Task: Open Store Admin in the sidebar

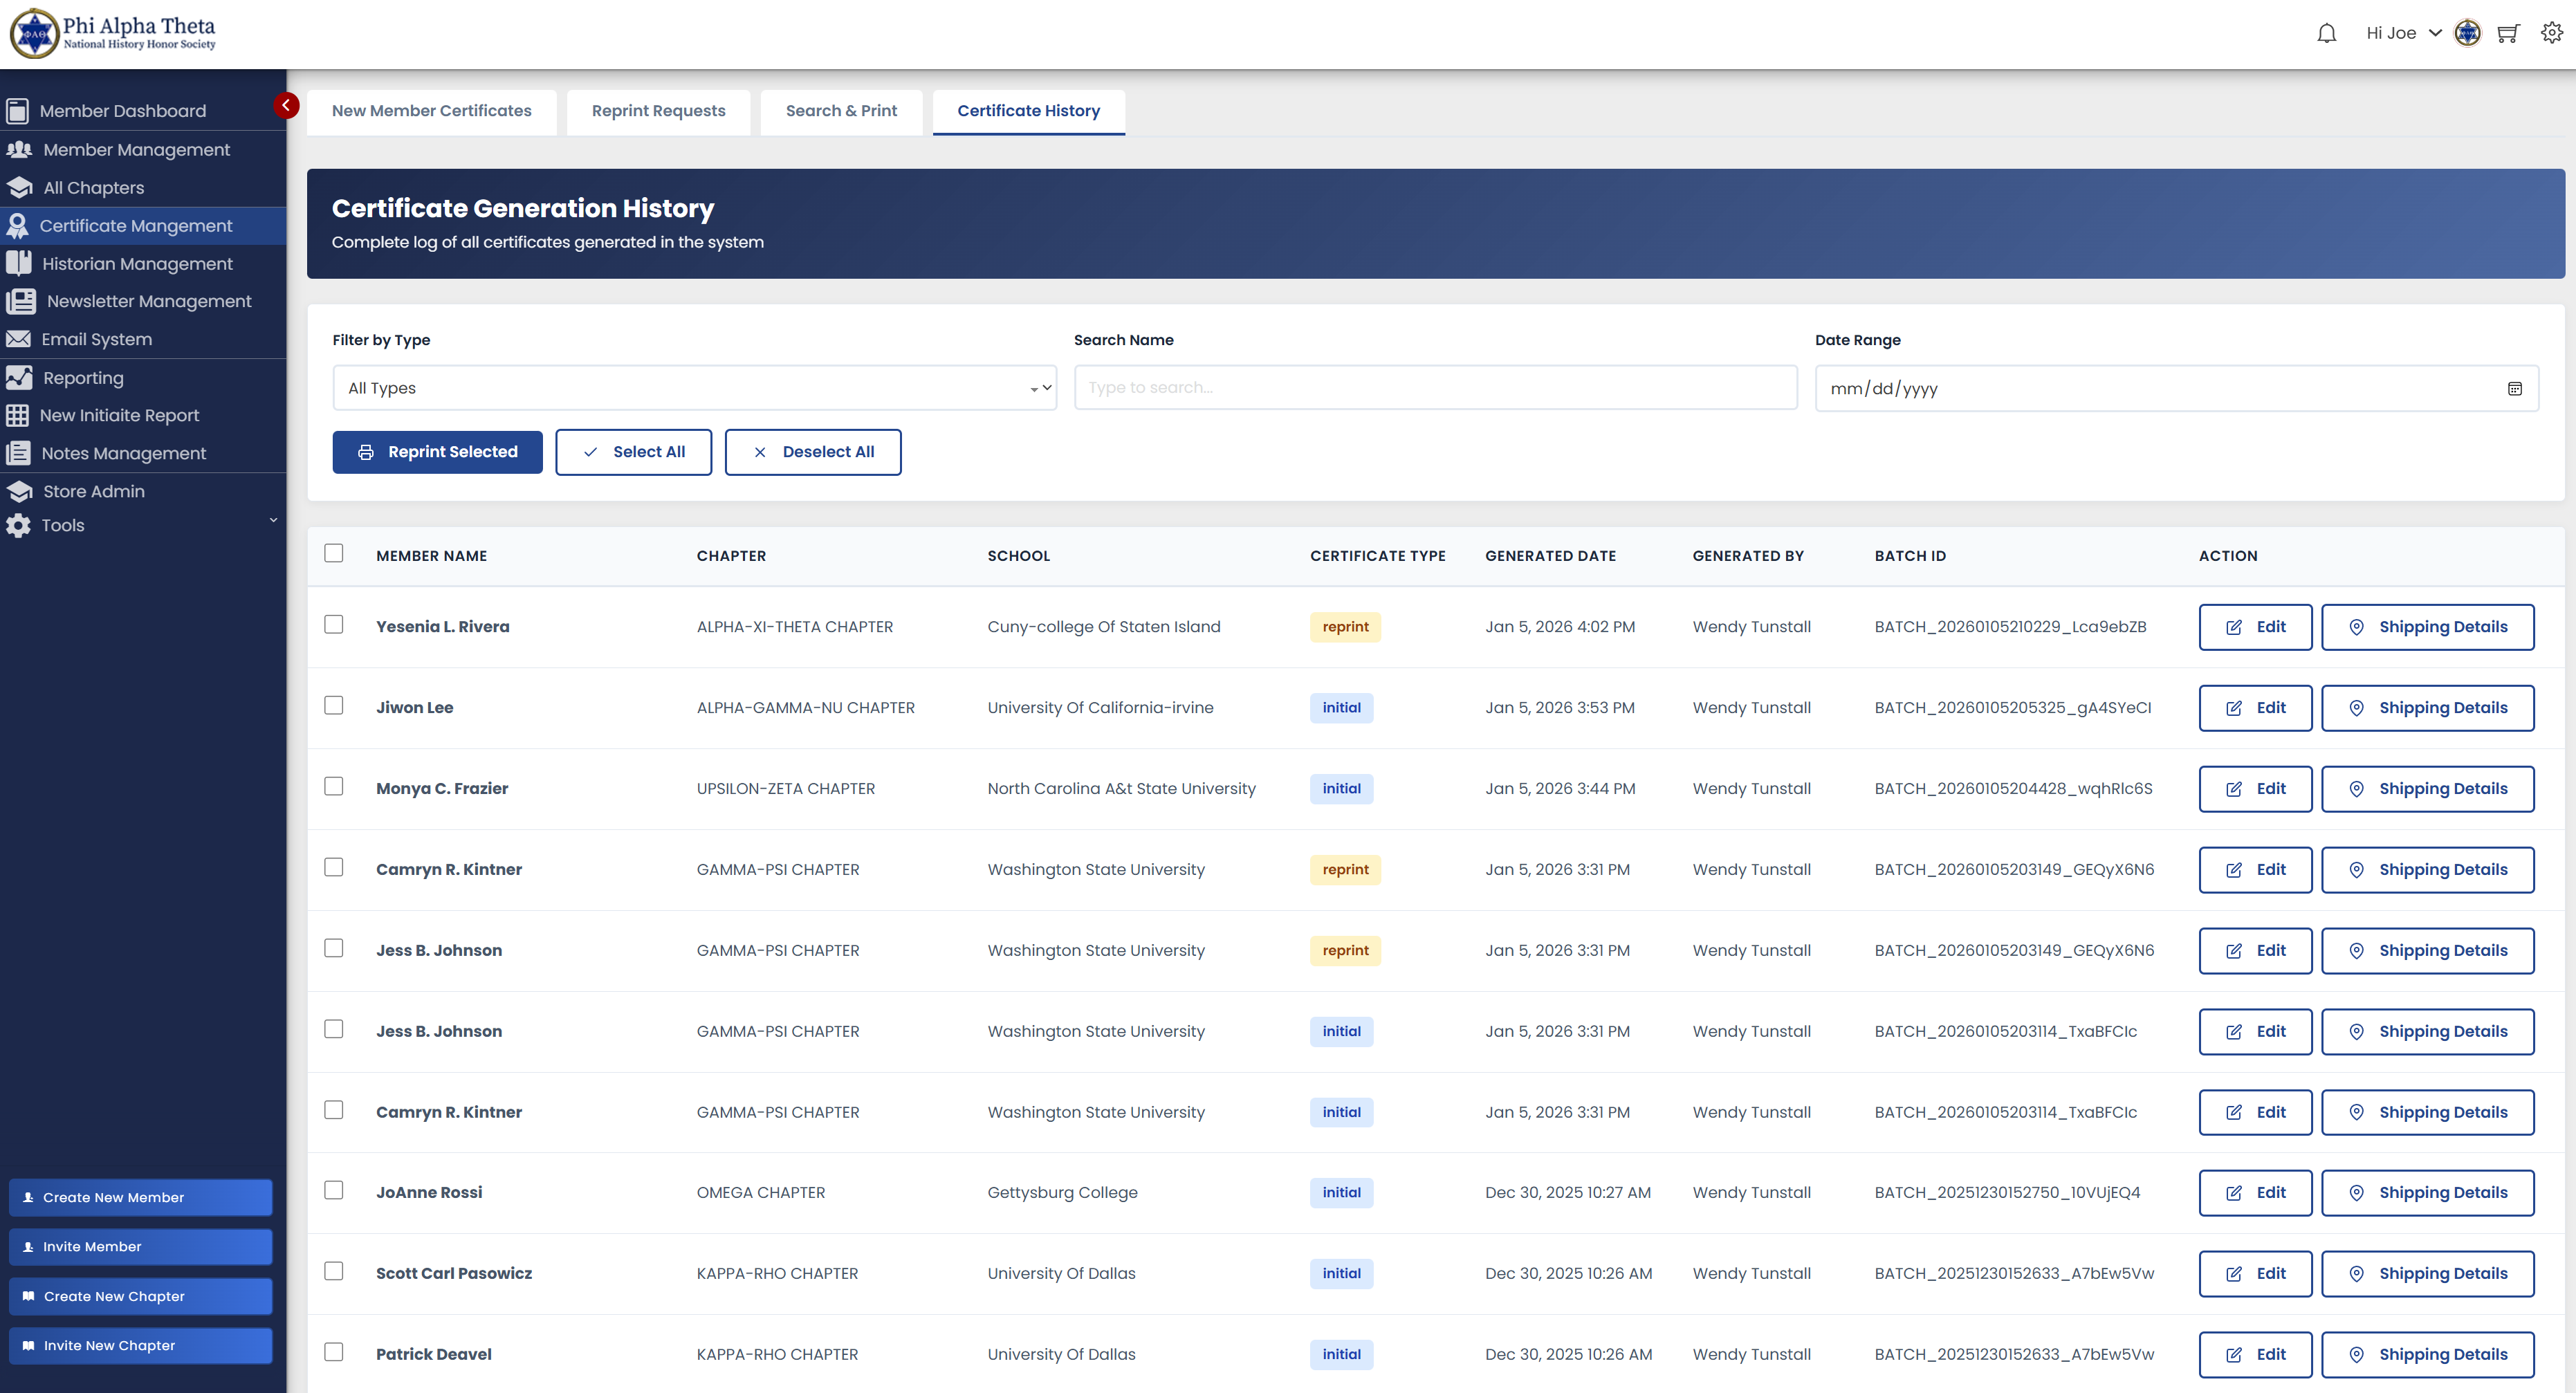Action: [x=94, y=491]
